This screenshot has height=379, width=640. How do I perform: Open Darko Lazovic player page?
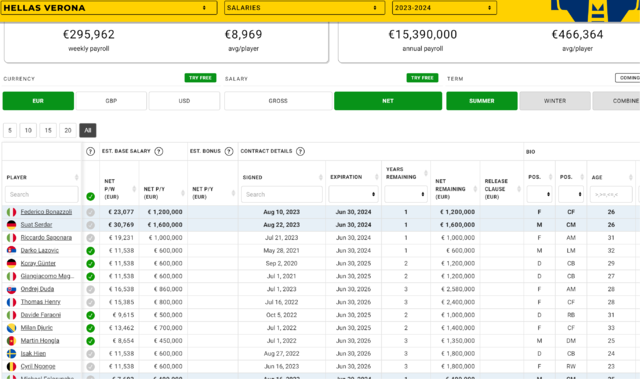(x=40, y=250)
